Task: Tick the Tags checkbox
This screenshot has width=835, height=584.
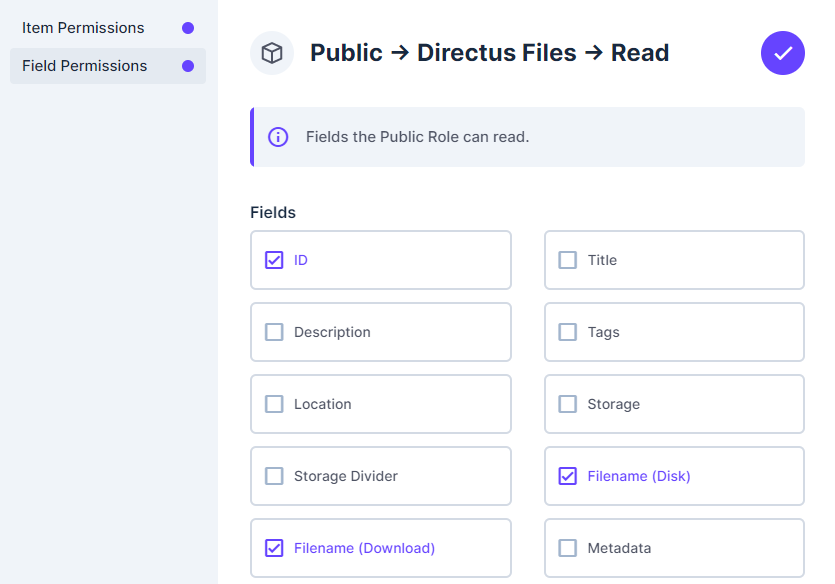Action: (x=568, y=332)
